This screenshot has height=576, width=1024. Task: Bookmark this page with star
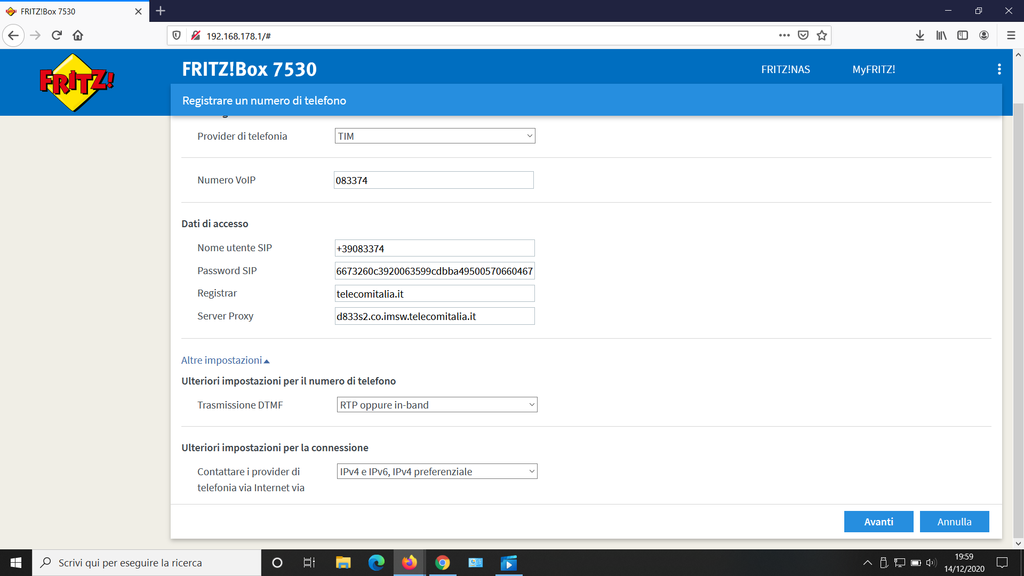point(822,35)
